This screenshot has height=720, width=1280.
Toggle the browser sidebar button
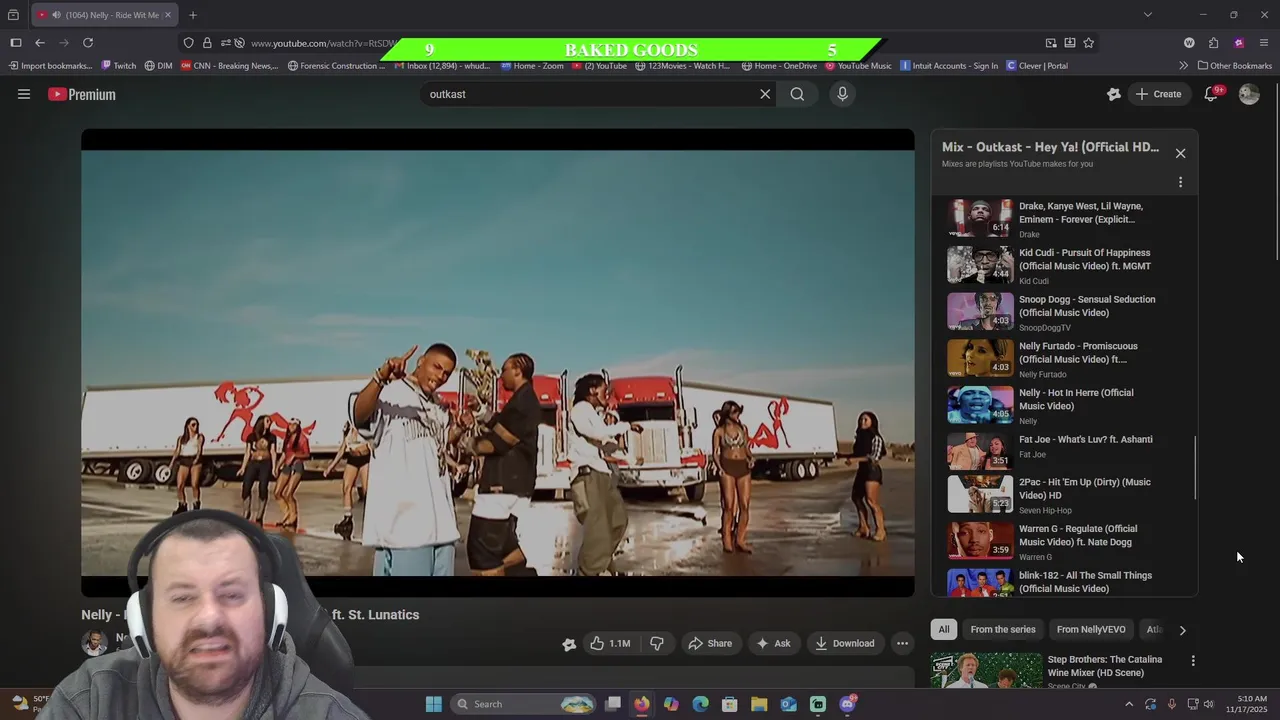(x=15, y=43)
